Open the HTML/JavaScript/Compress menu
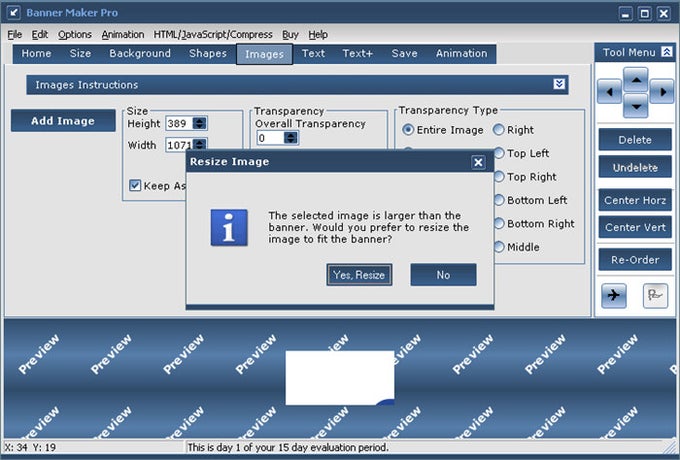 (x=213, y=35)
